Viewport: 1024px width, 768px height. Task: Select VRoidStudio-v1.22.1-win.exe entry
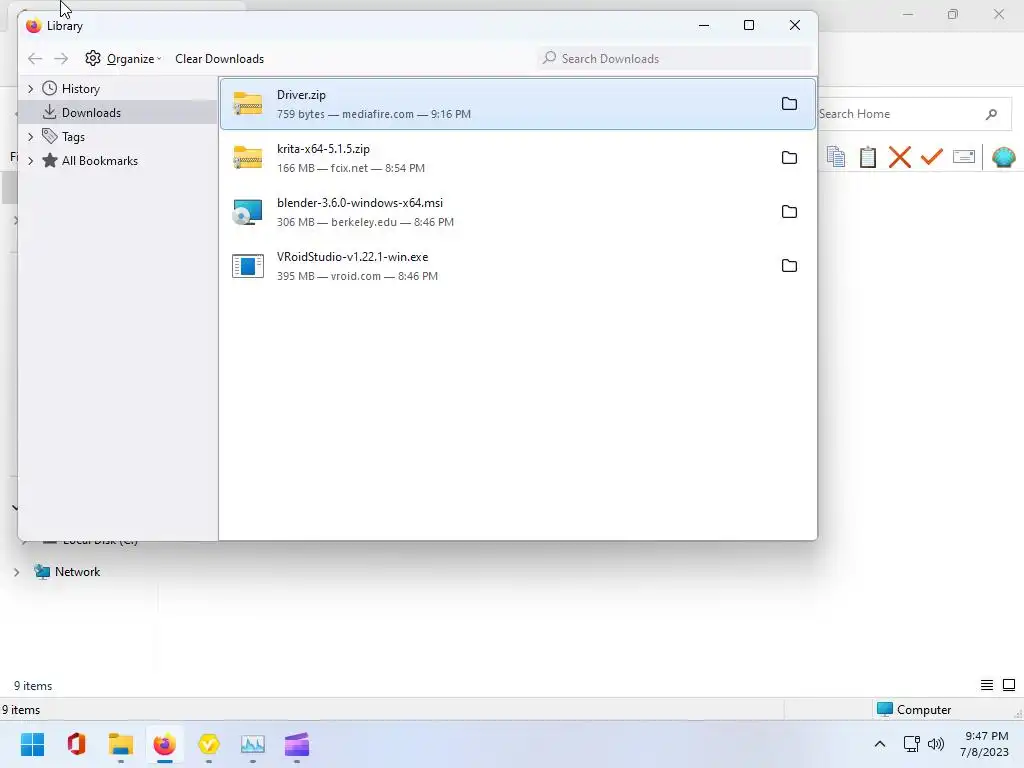(x=518, y=266)
